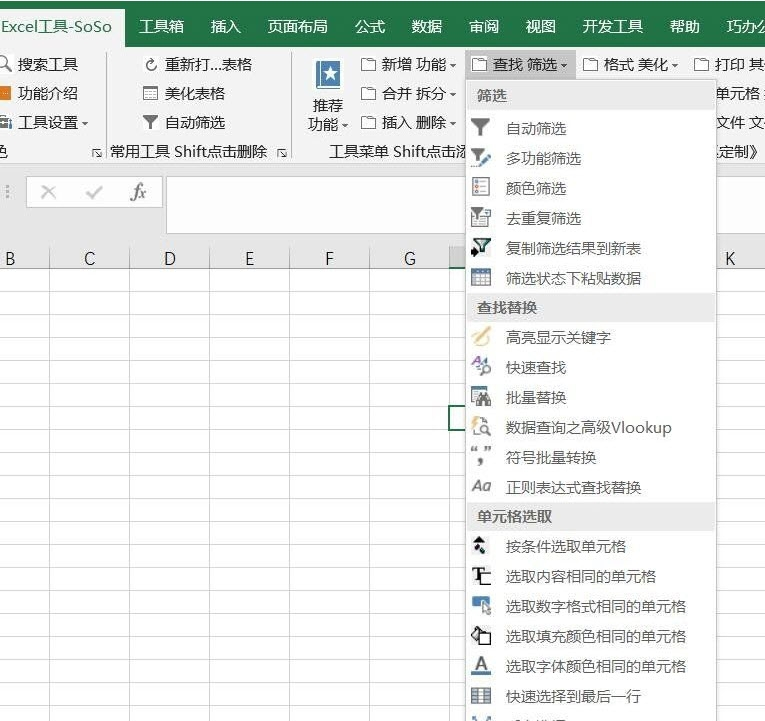Click the 美化表格 table icon in ribbon
Viewport: 765px width, 721px height.
150,93
